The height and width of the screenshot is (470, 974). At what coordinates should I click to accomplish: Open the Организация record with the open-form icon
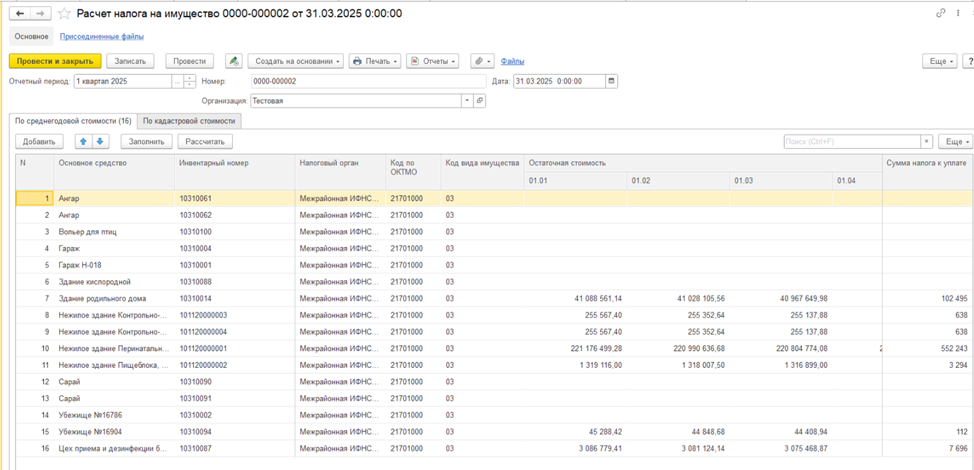tap(480, 101)
